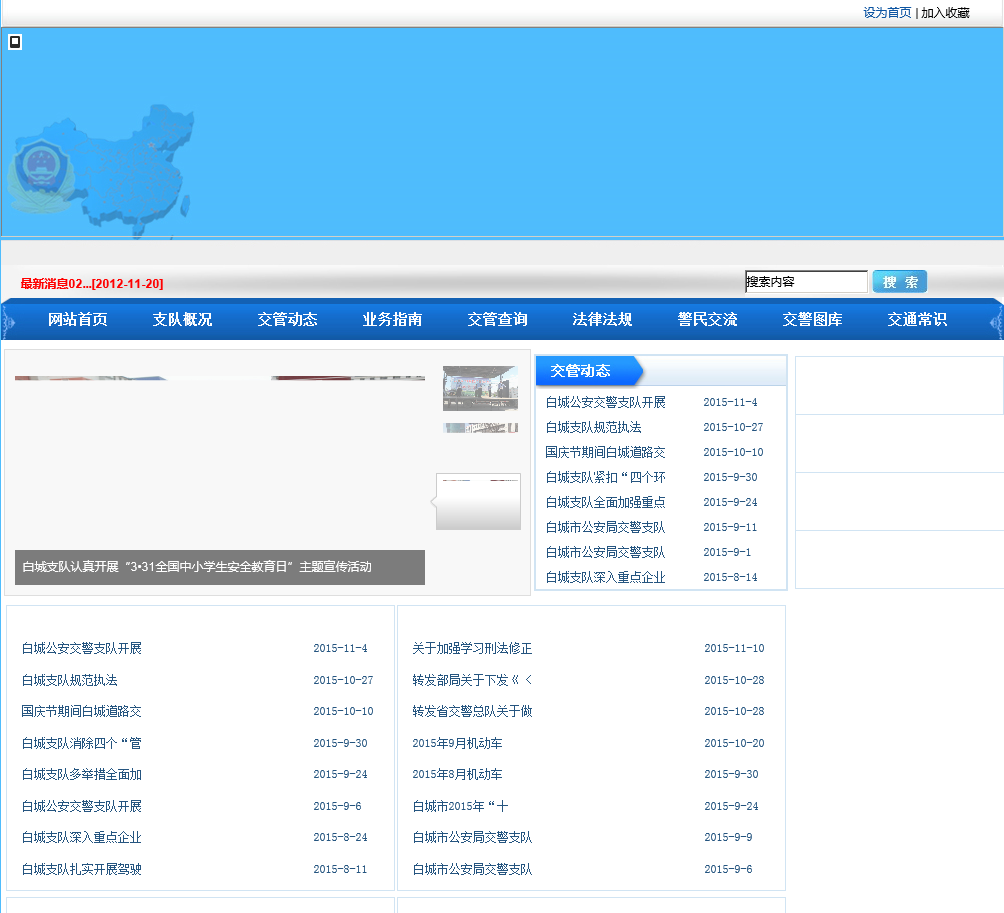Viewport: 1004px width, 913px height.
Task: Select the narrow second slideshow thumbnail
Action: 480,428
